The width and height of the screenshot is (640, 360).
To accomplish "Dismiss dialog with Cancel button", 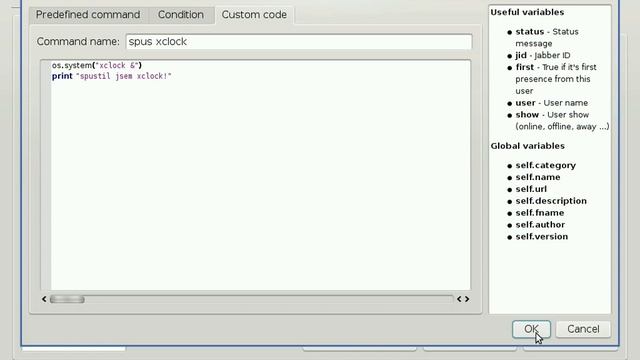I will [583, 329].
